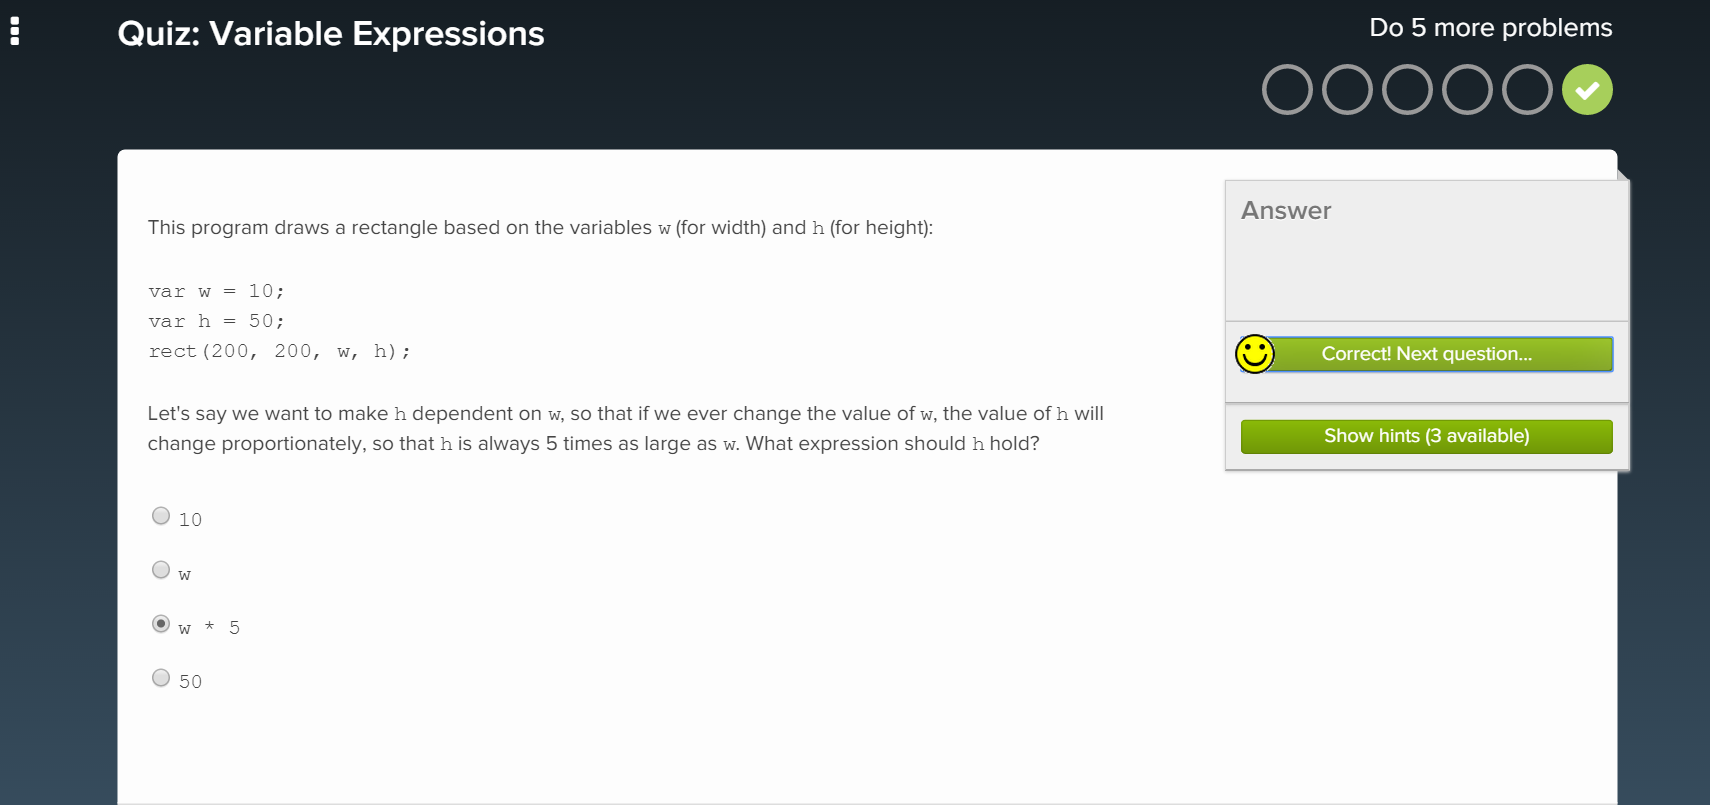Click the fourth empty progress circle
This screenshot has width=1710, height=805.
click(x=1467, y=90)
